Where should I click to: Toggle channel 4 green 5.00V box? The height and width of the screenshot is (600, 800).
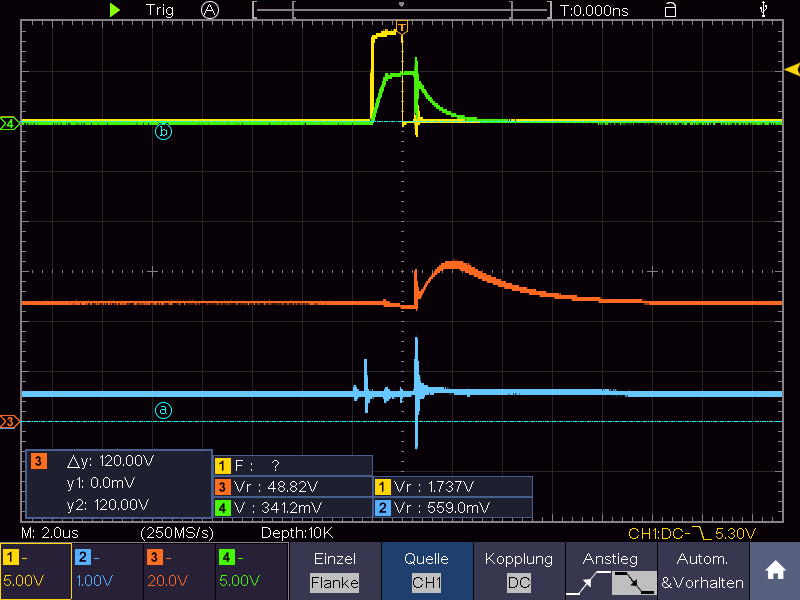click(252, 570)
